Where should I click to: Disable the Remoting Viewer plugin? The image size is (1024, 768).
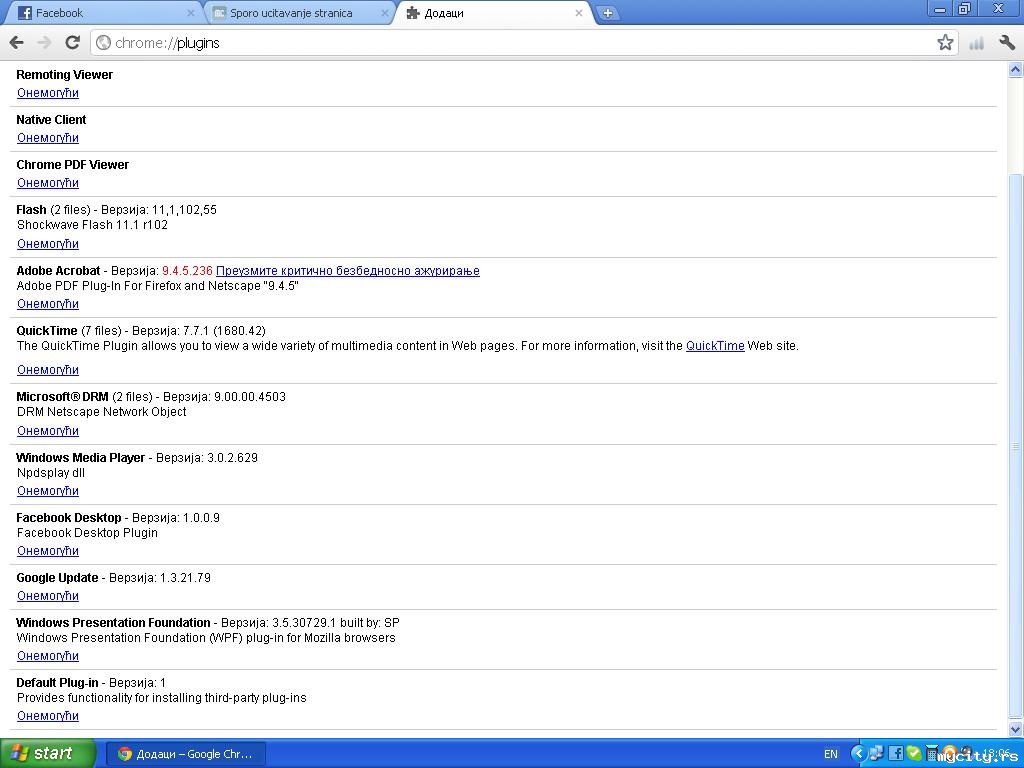[x=48, y=93]
